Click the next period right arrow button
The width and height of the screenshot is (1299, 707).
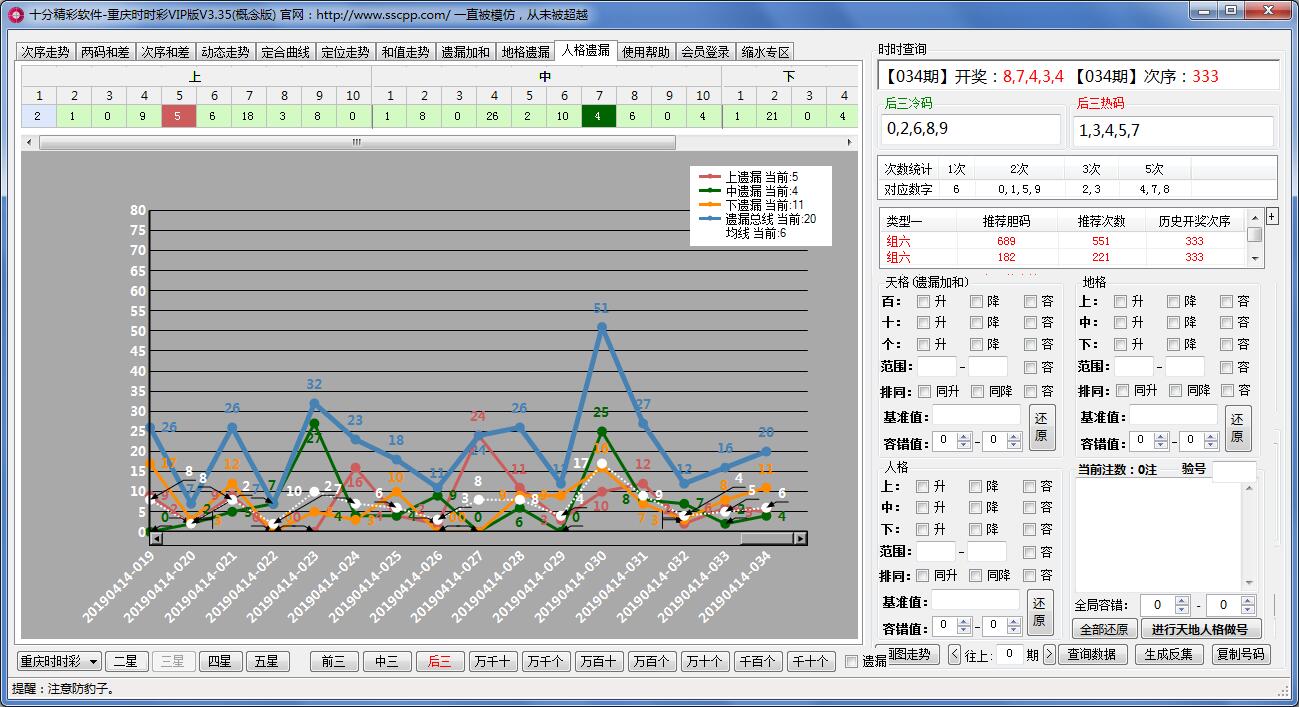point(1049,655)
